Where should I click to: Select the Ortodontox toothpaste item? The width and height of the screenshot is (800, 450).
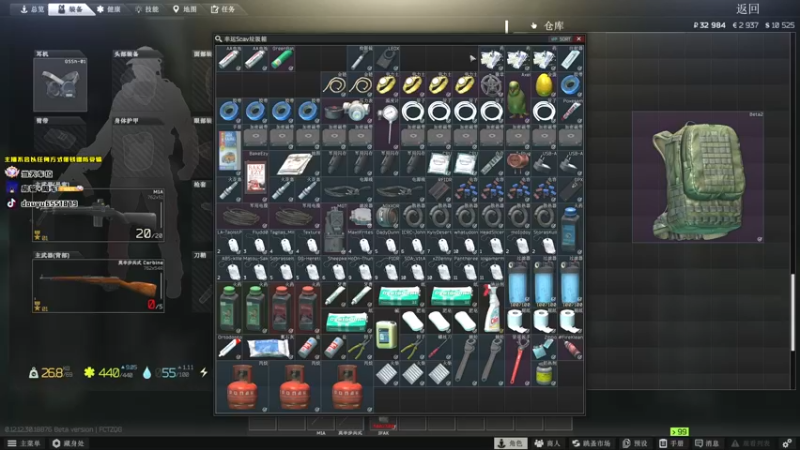point(229,347)
